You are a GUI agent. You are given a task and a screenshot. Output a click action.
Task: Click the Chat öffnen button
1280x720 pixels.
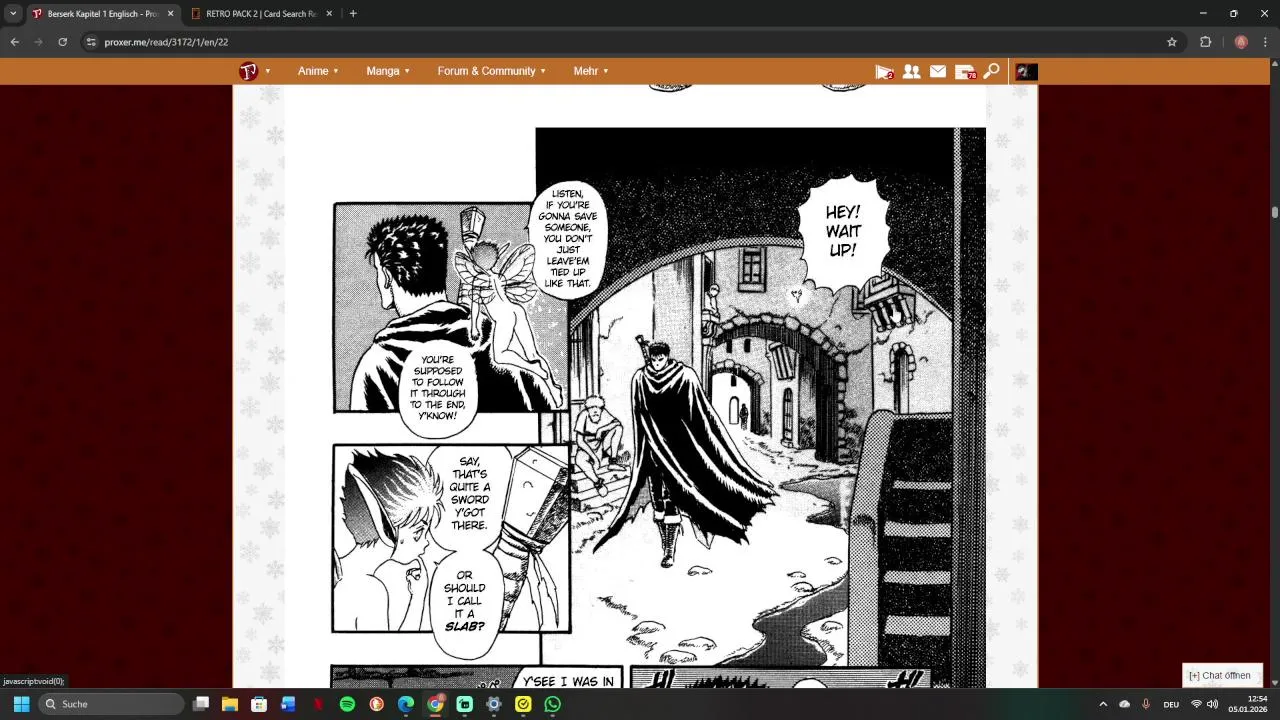click(x=1222, y=675)
